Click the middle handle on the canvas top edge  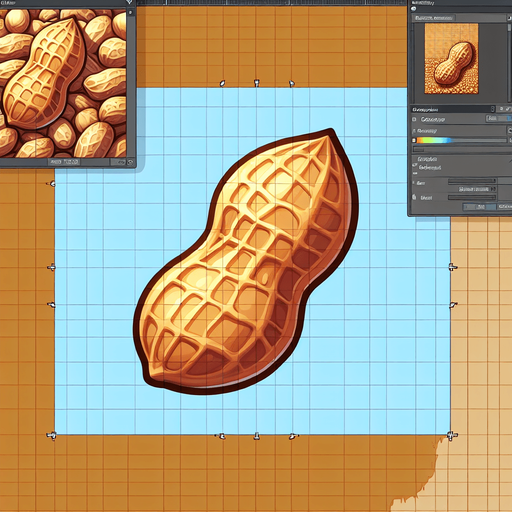tap(256, 83)
